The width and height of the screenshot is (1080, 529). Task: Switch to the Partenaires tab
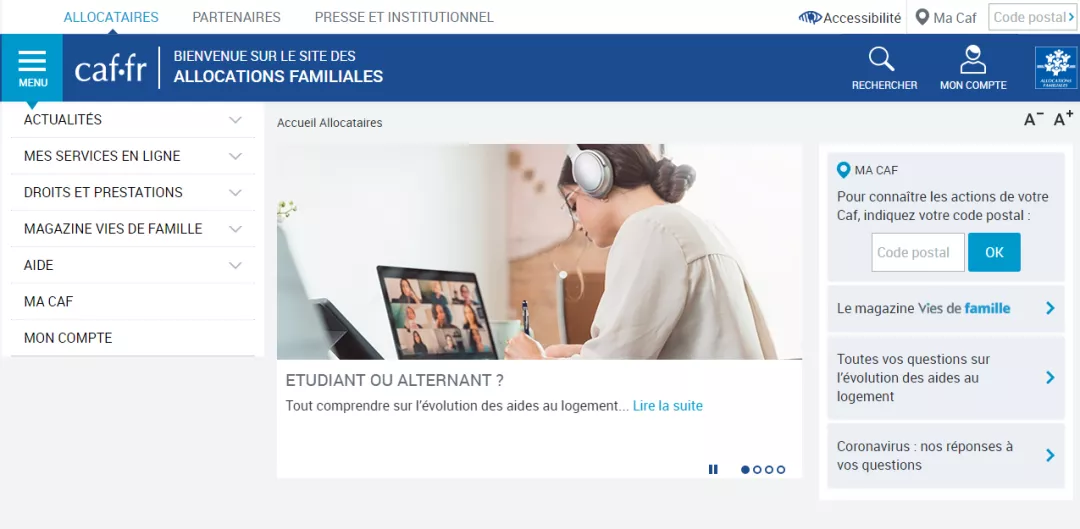236,17
